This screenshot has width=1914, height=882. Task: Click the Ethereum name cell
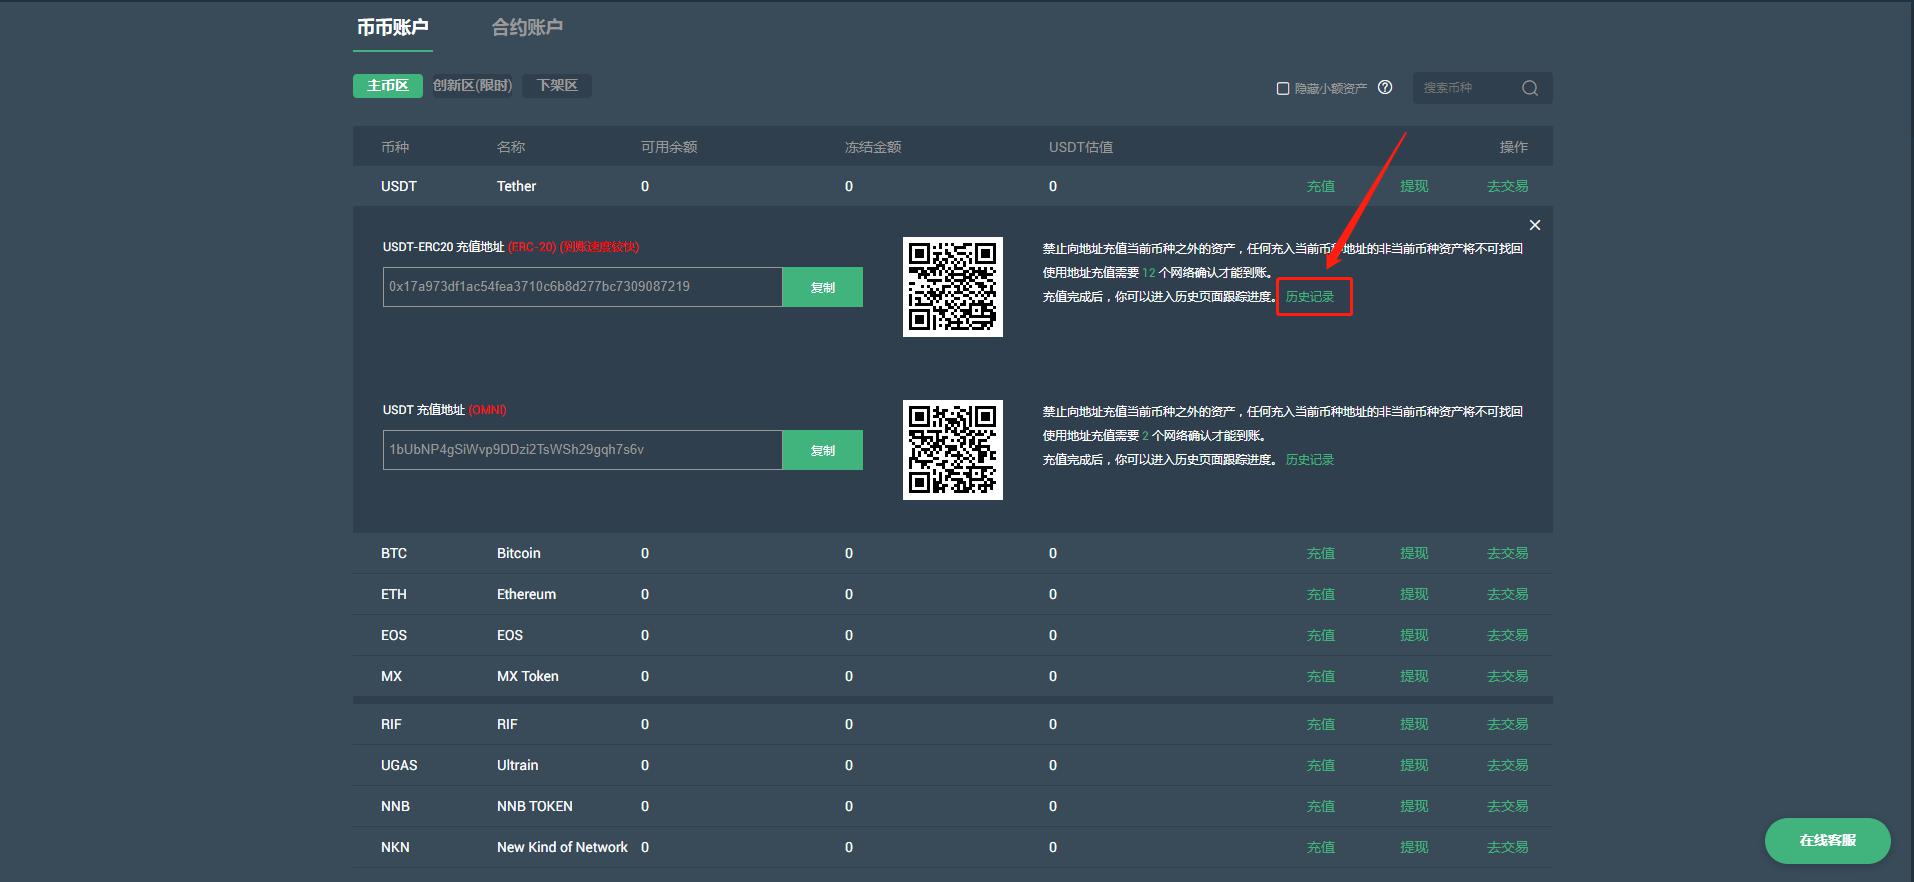[527, 594]
